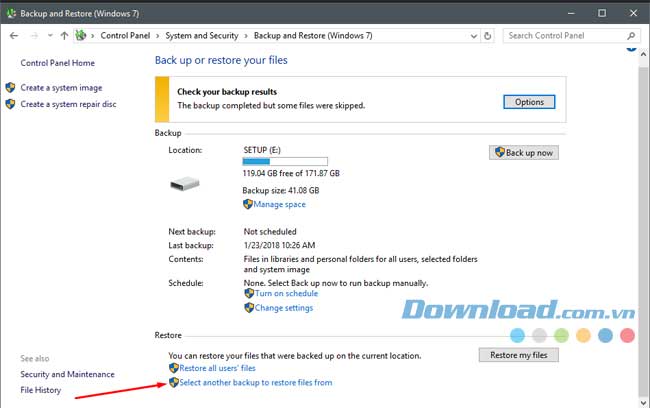This screenshot has height=408, width=650.
Task: Click shield icon beside Select another backup link
Action: point(174,382)
